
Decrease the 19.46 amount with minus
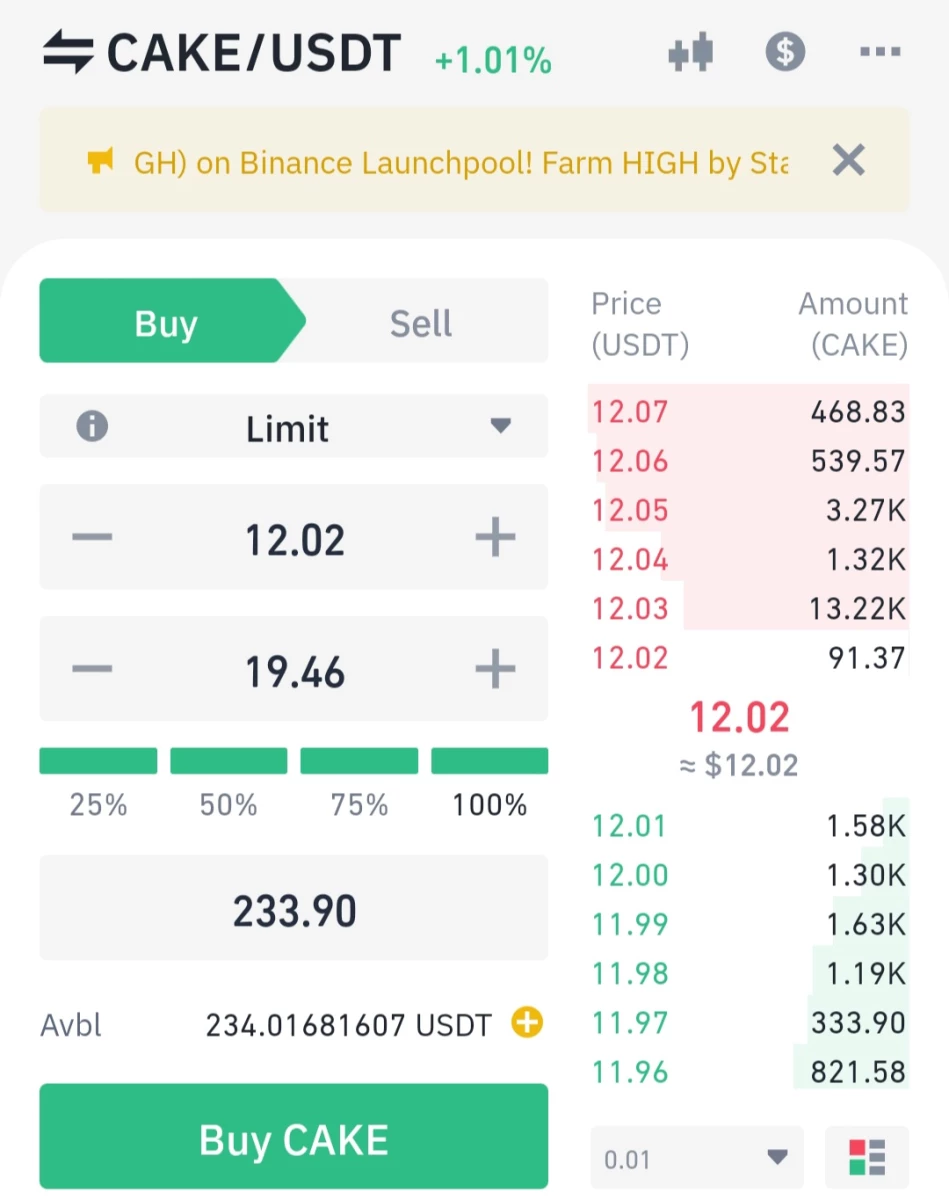92,669
